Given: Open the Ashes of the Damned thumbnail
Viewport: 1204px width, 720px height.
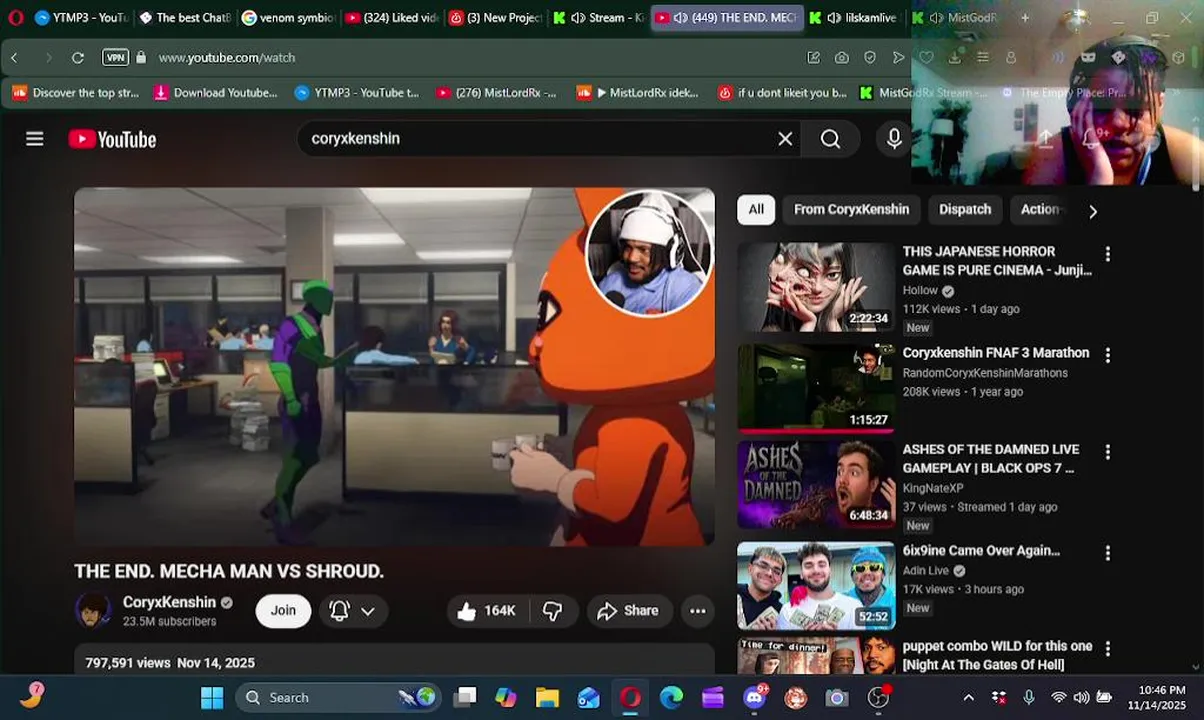Looking at the screenshot, I should tap(816, 485).
